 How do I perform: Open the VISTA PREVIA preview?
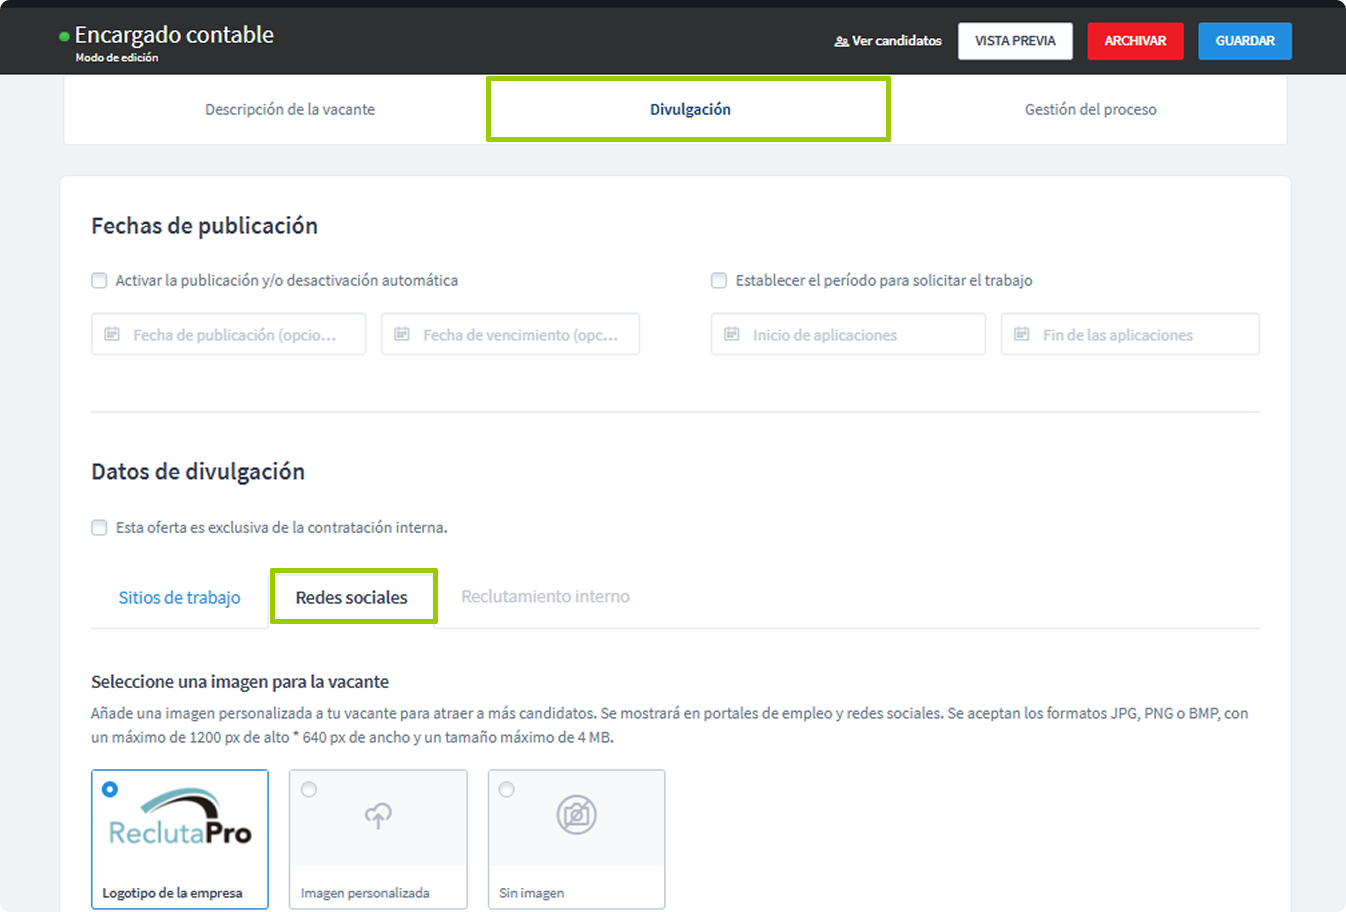pyautogui.click(x=1015, y=41)
